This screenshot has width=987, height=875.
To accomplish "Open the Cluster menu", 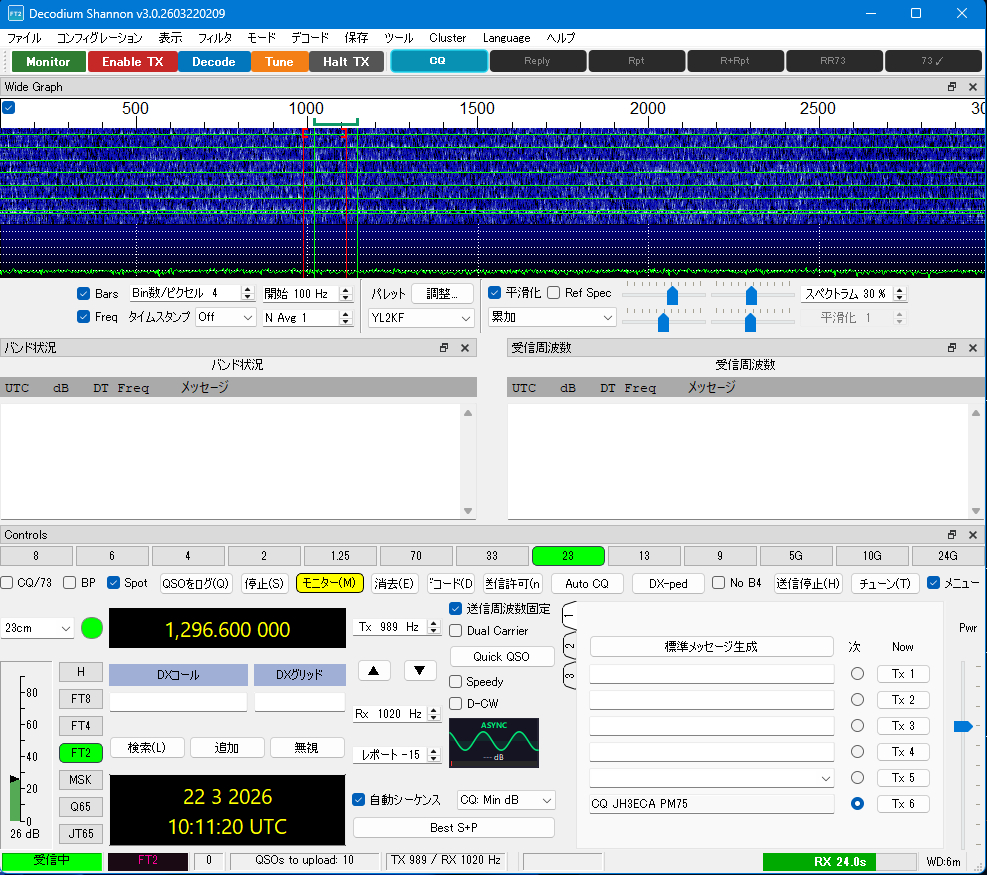I will [447, 38].
